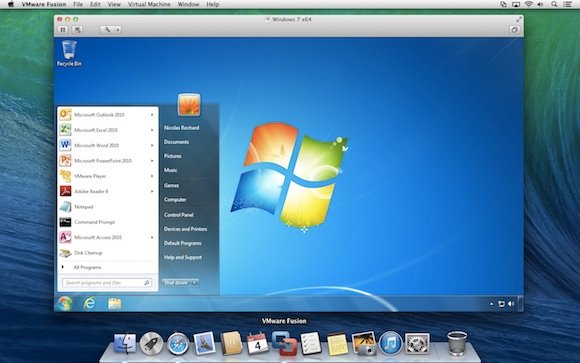Viewport: 580px width, 363px height.
Task: Open Windows Explorer folder on taskbar
Action: coord(114,304)
